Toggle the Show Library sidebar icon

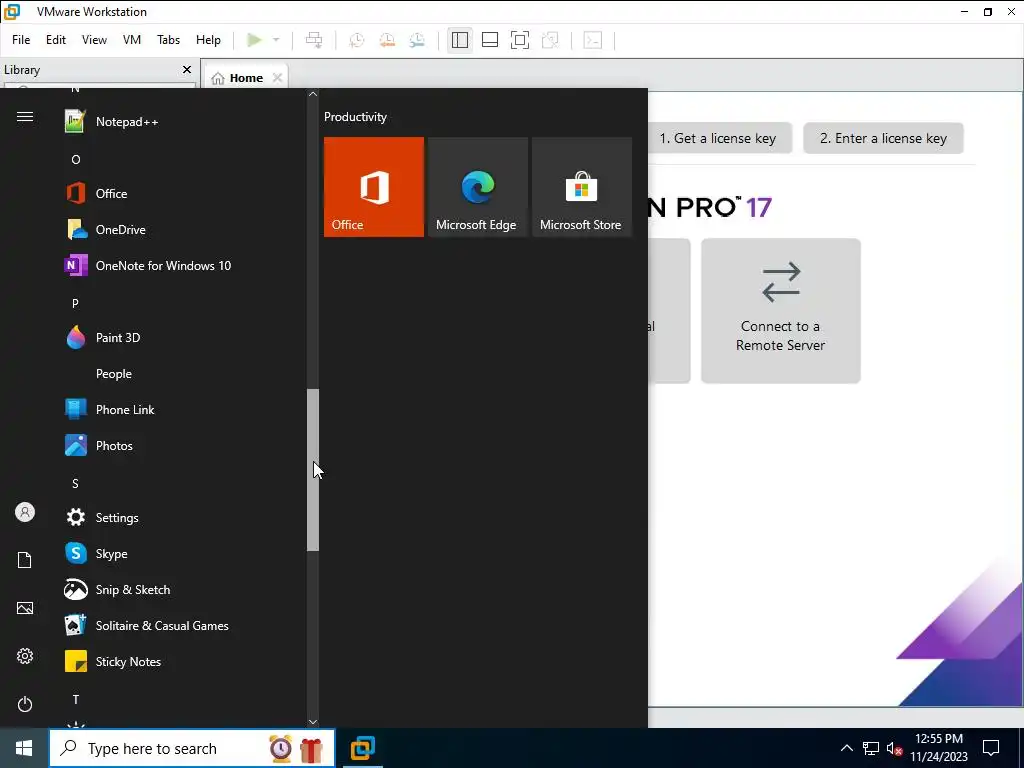pos(460,40)
